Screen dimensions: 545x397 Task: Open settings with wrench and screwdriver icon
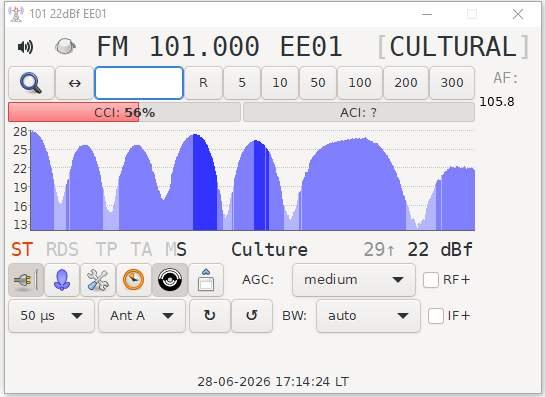pos(98,280)
